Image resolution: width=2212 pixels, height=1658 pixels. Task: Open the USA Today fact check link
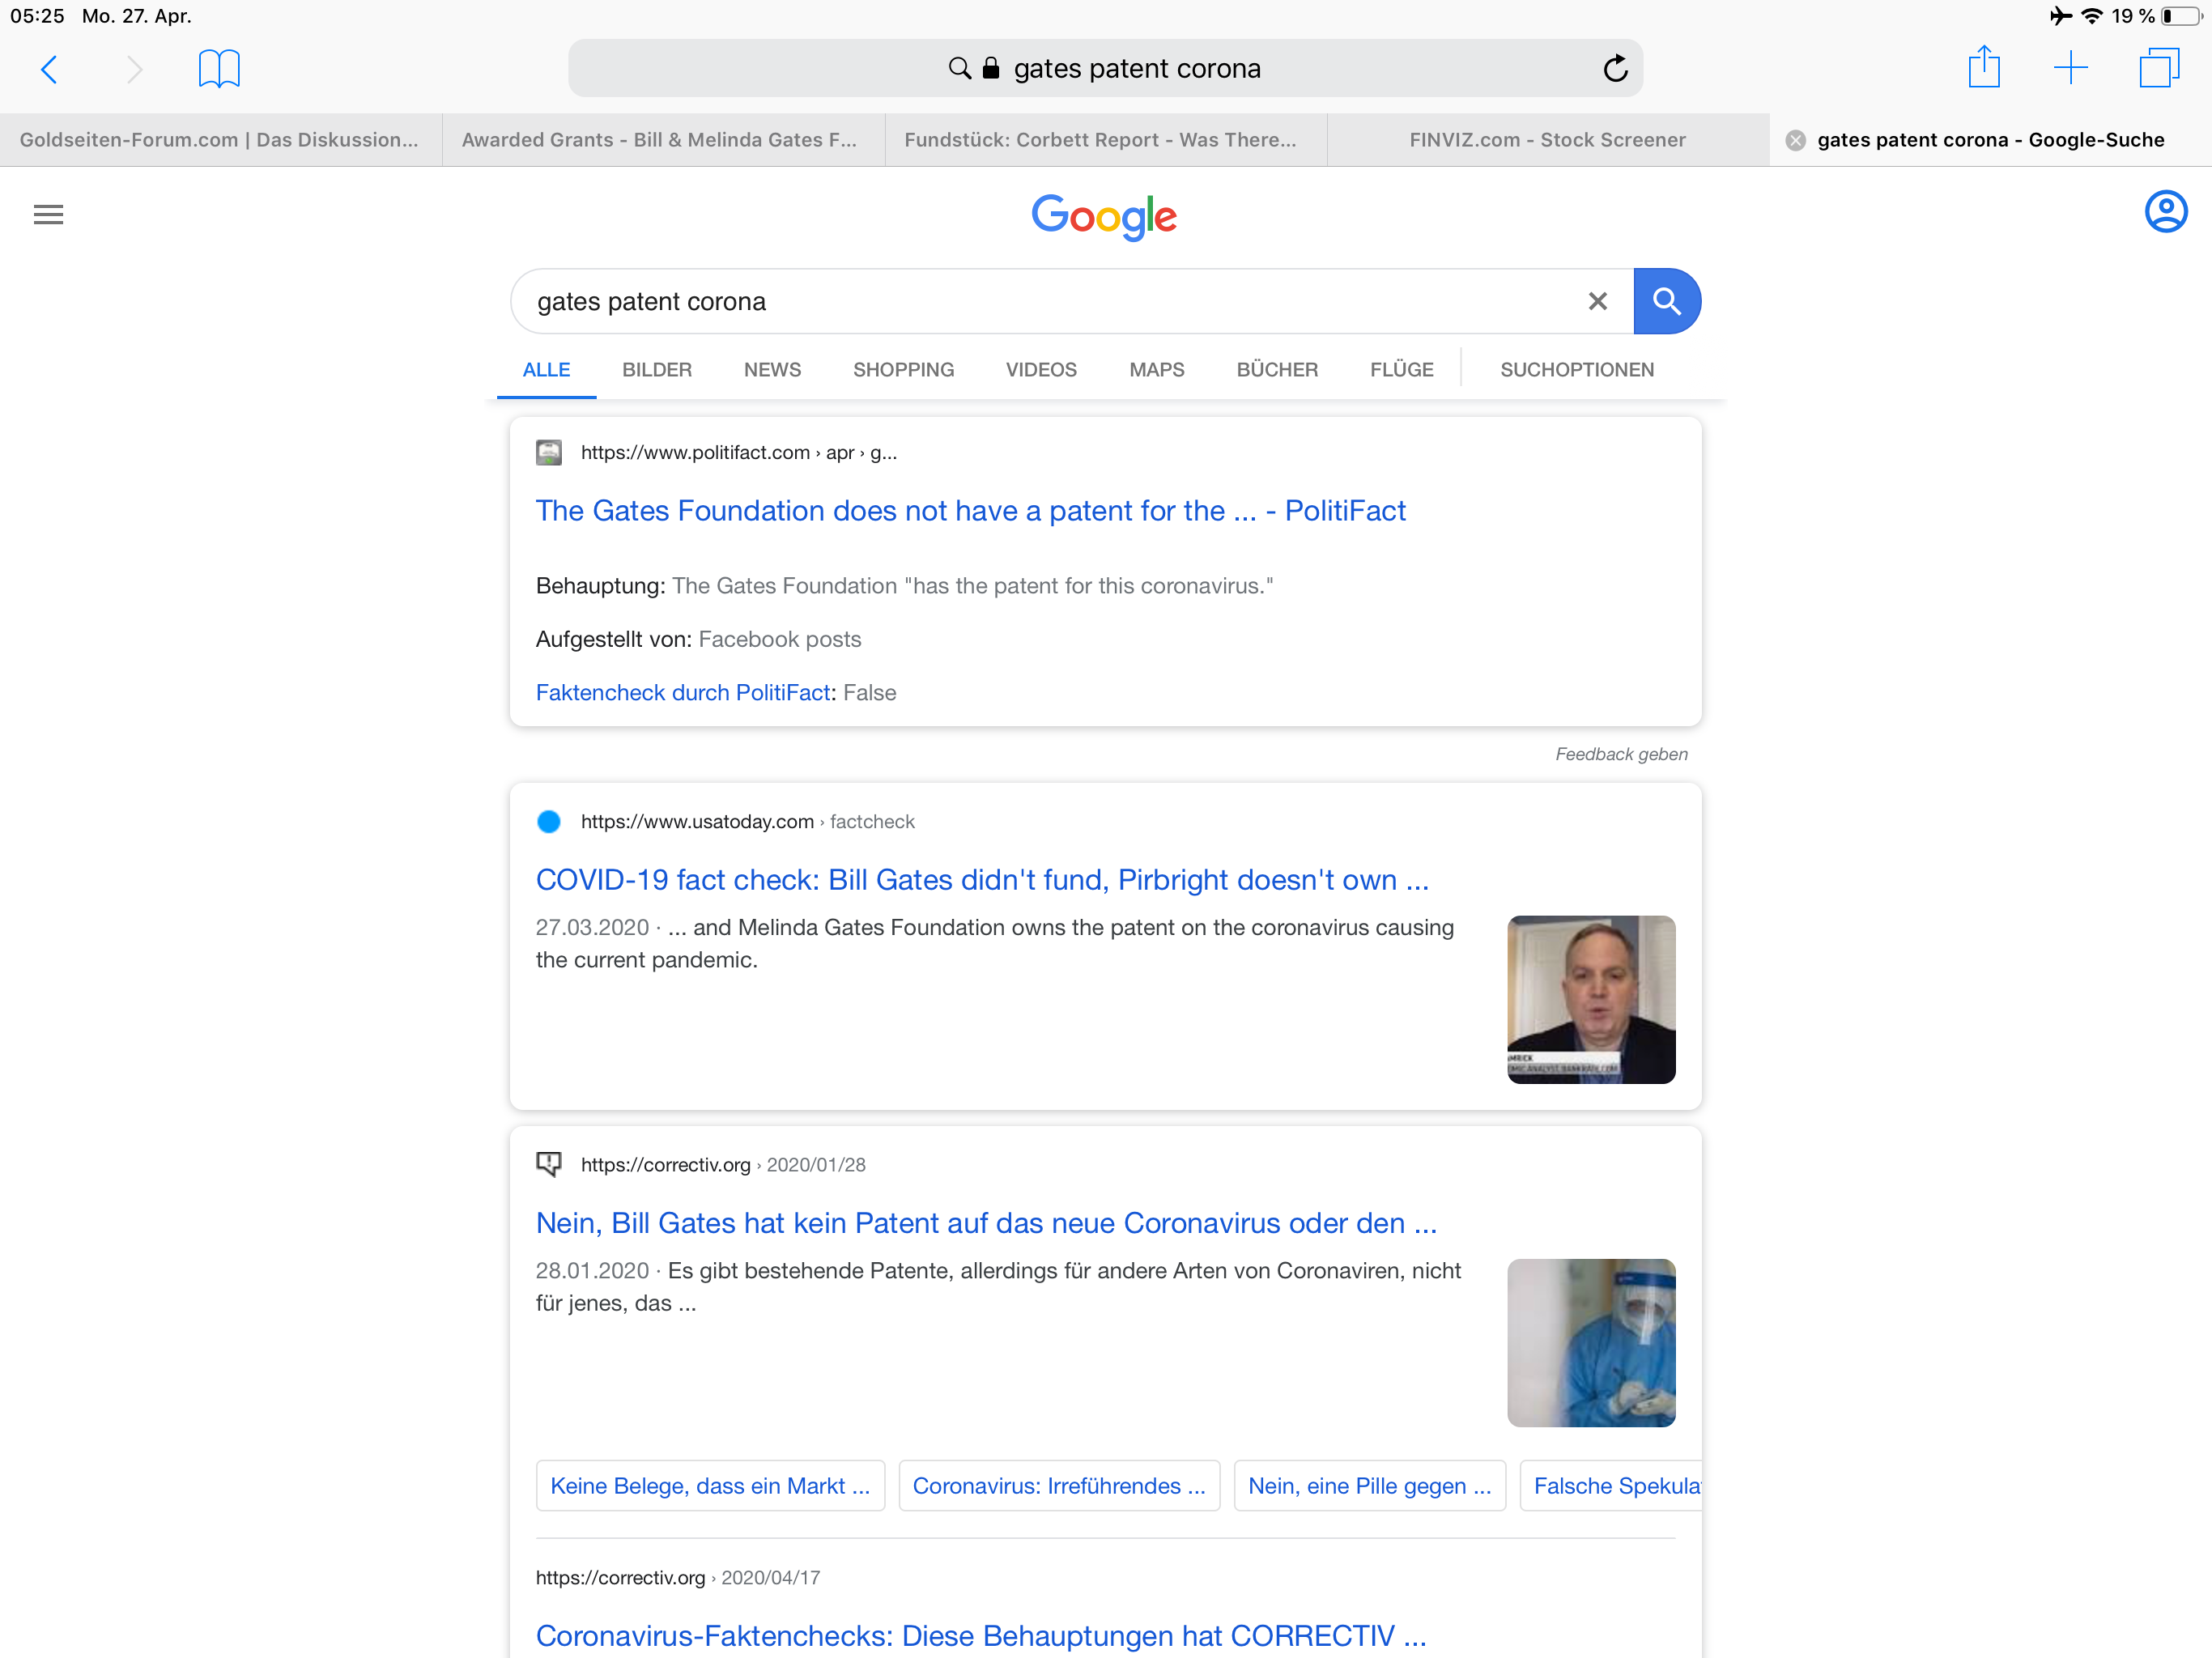pos(982,880)
